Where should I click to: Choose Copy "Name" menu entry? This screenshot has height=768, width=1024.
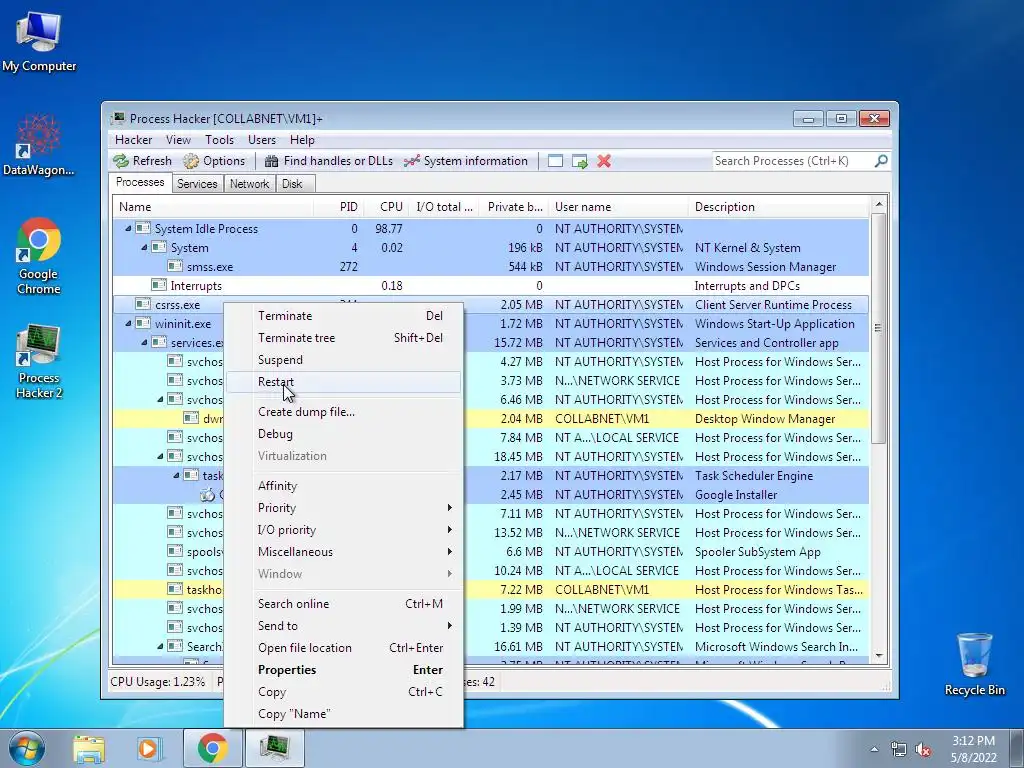pos(344,714)
